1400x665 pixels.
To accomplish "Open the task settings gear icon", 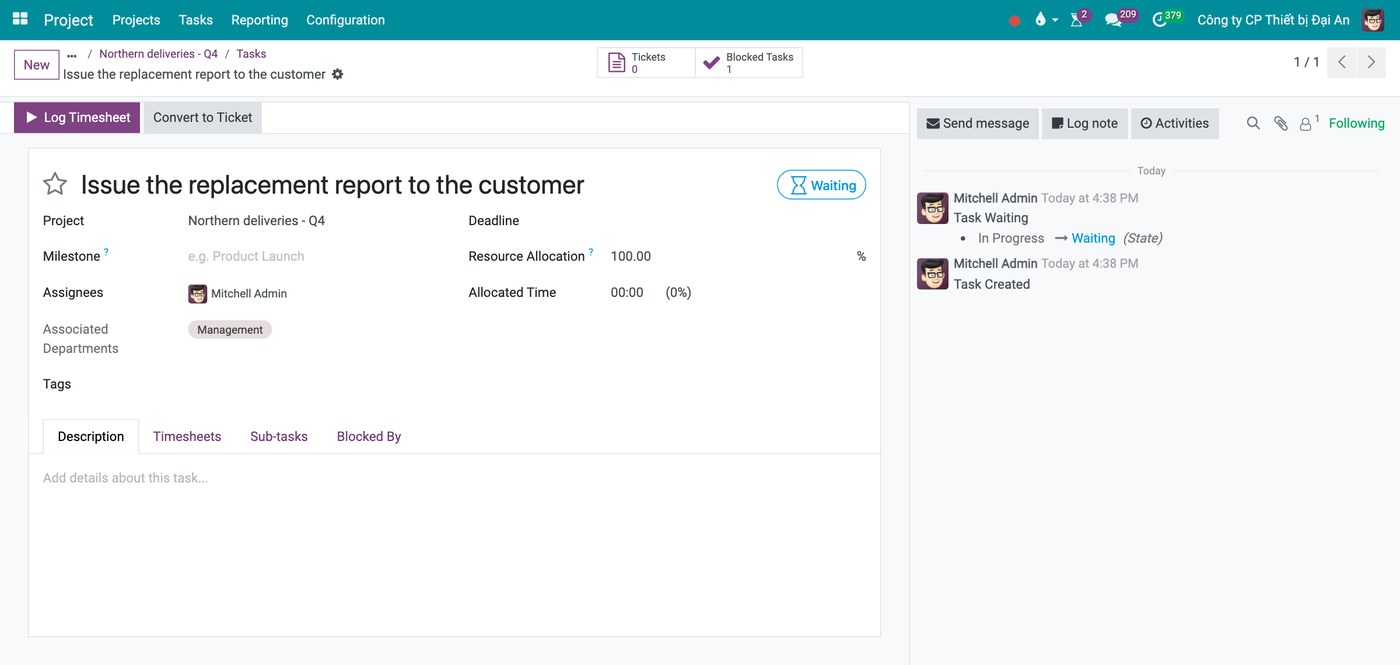I will tap(337, 74).
